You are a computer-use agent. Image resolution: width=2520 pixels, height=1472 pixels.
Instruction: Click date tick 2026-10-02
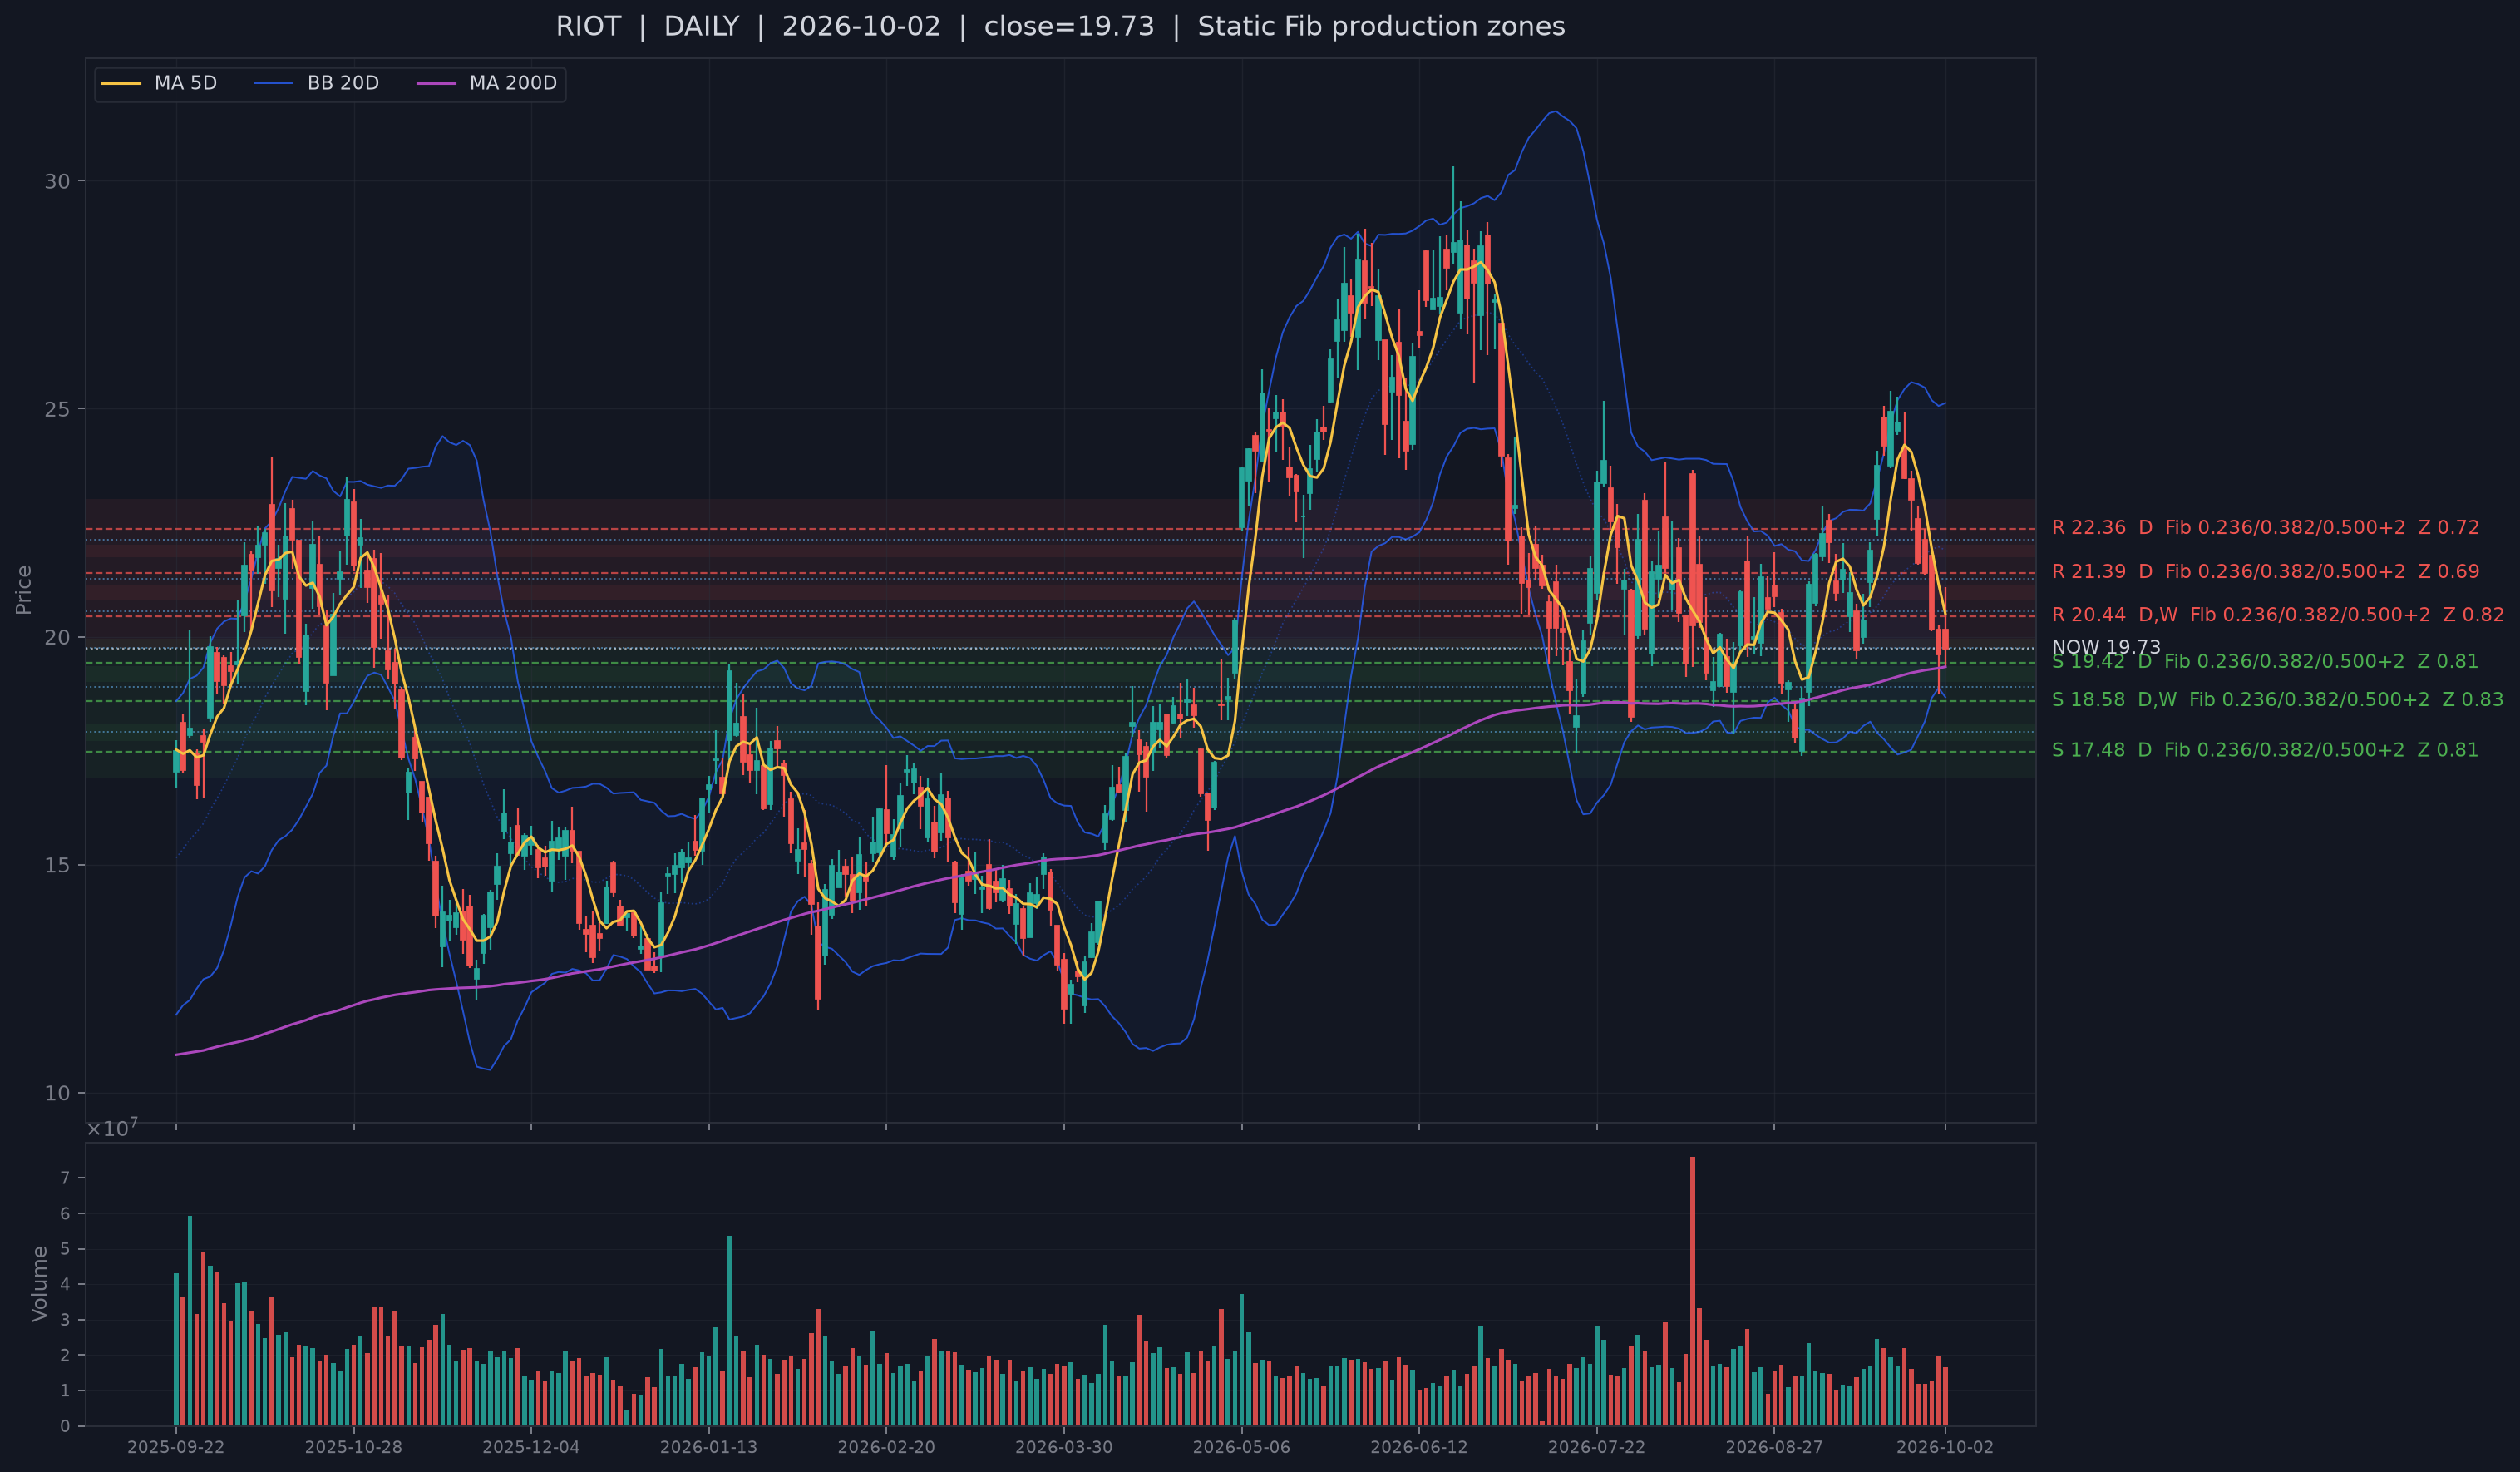(x=1945, y=1447)
